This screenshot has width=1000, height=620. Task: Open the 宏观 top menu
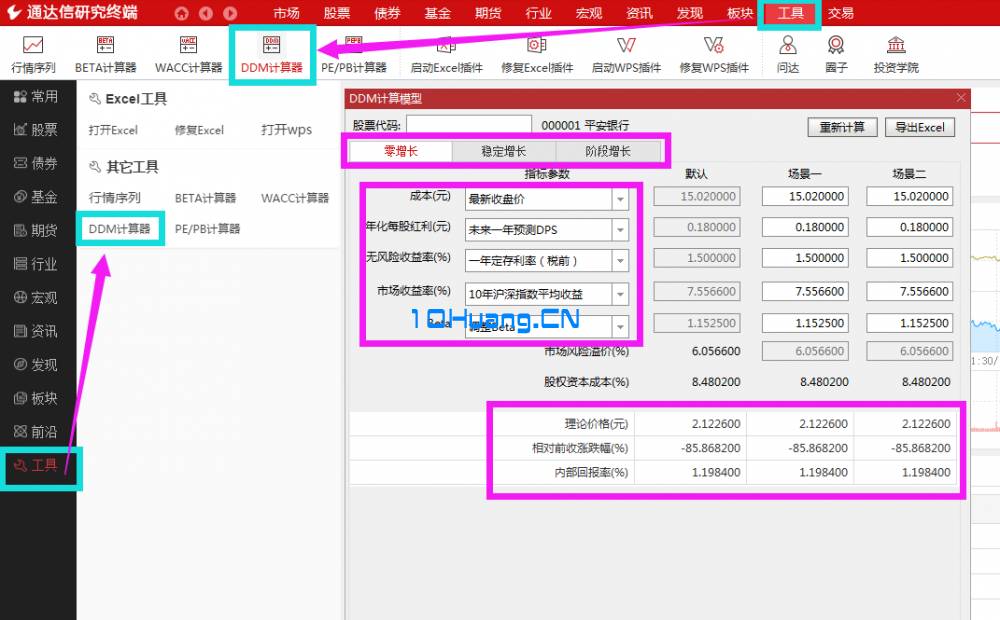click(x=589, y=13)
